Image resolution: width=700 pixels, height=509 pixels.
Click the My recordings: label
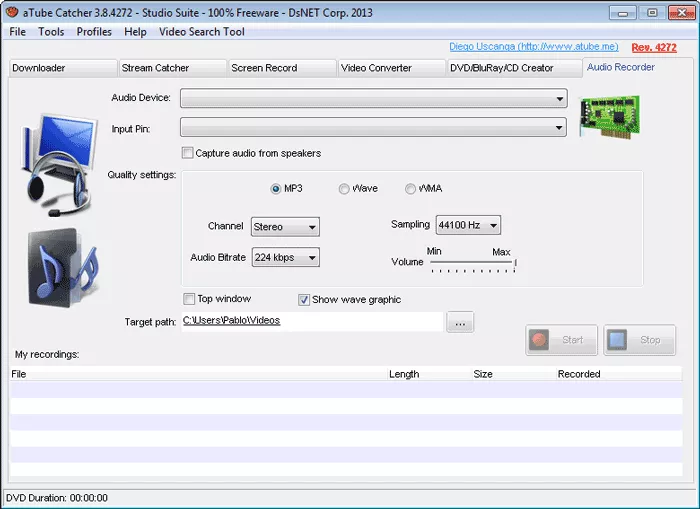click(47, 355)
